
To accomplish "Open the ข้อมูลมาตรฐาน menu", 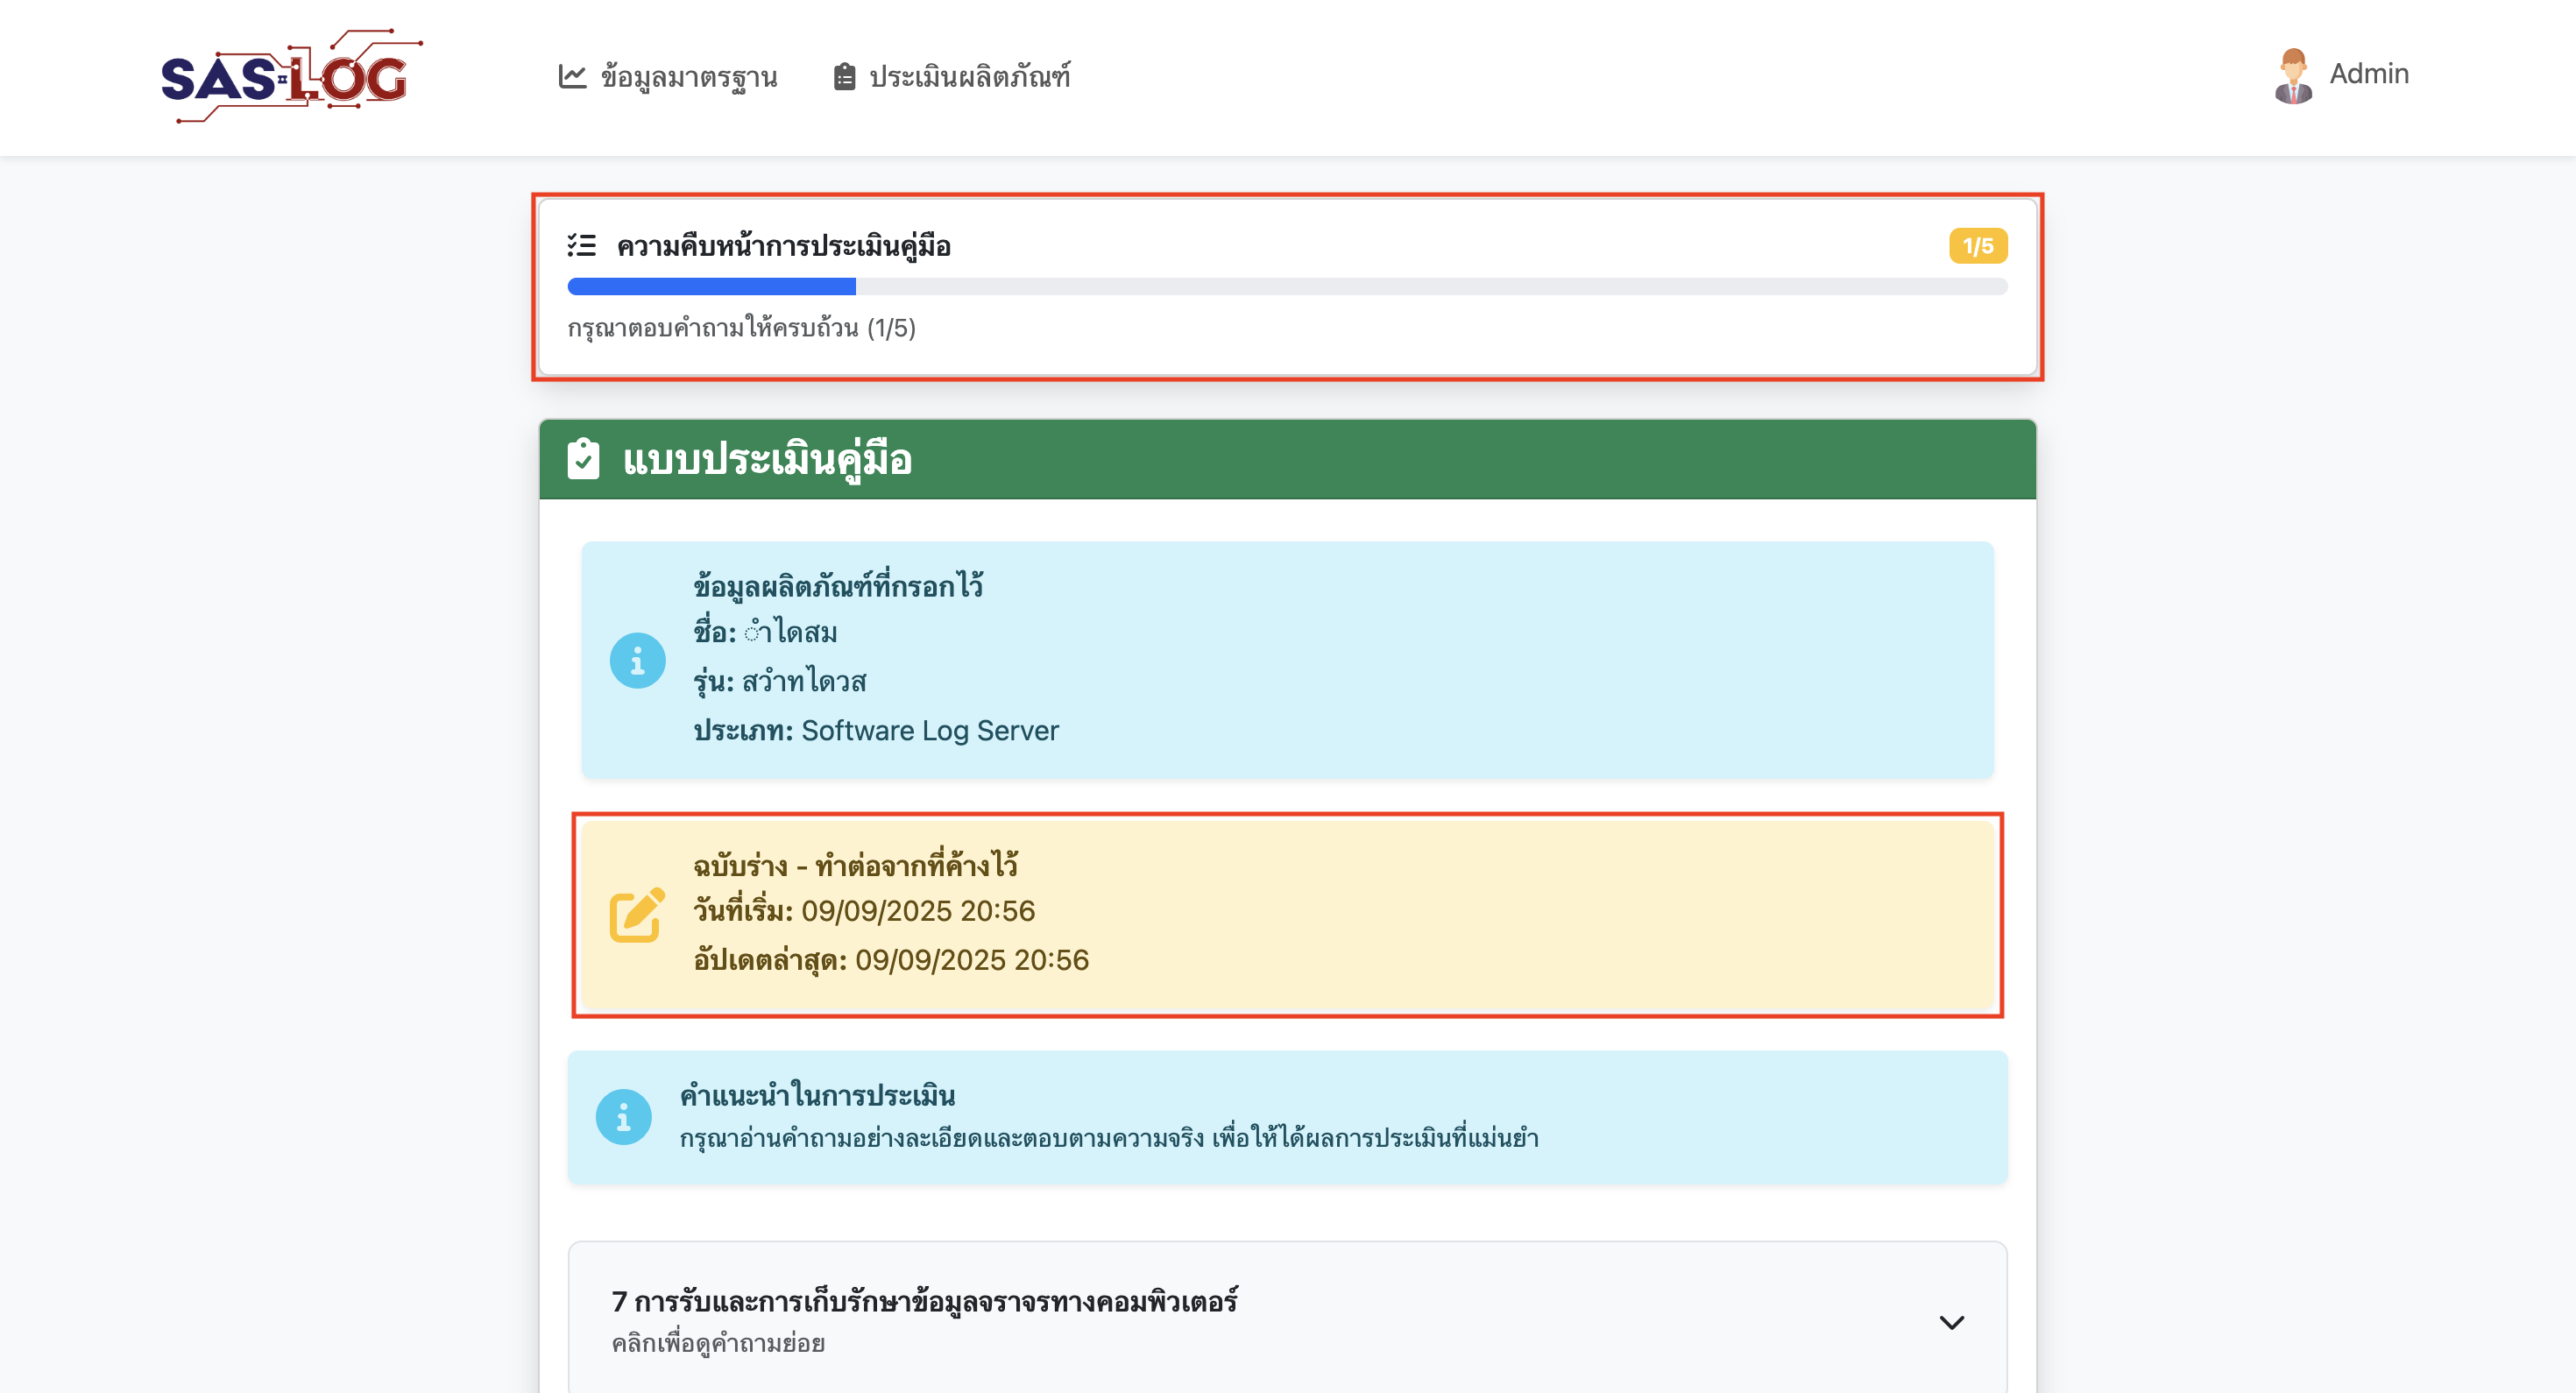I will coord(688,77).
